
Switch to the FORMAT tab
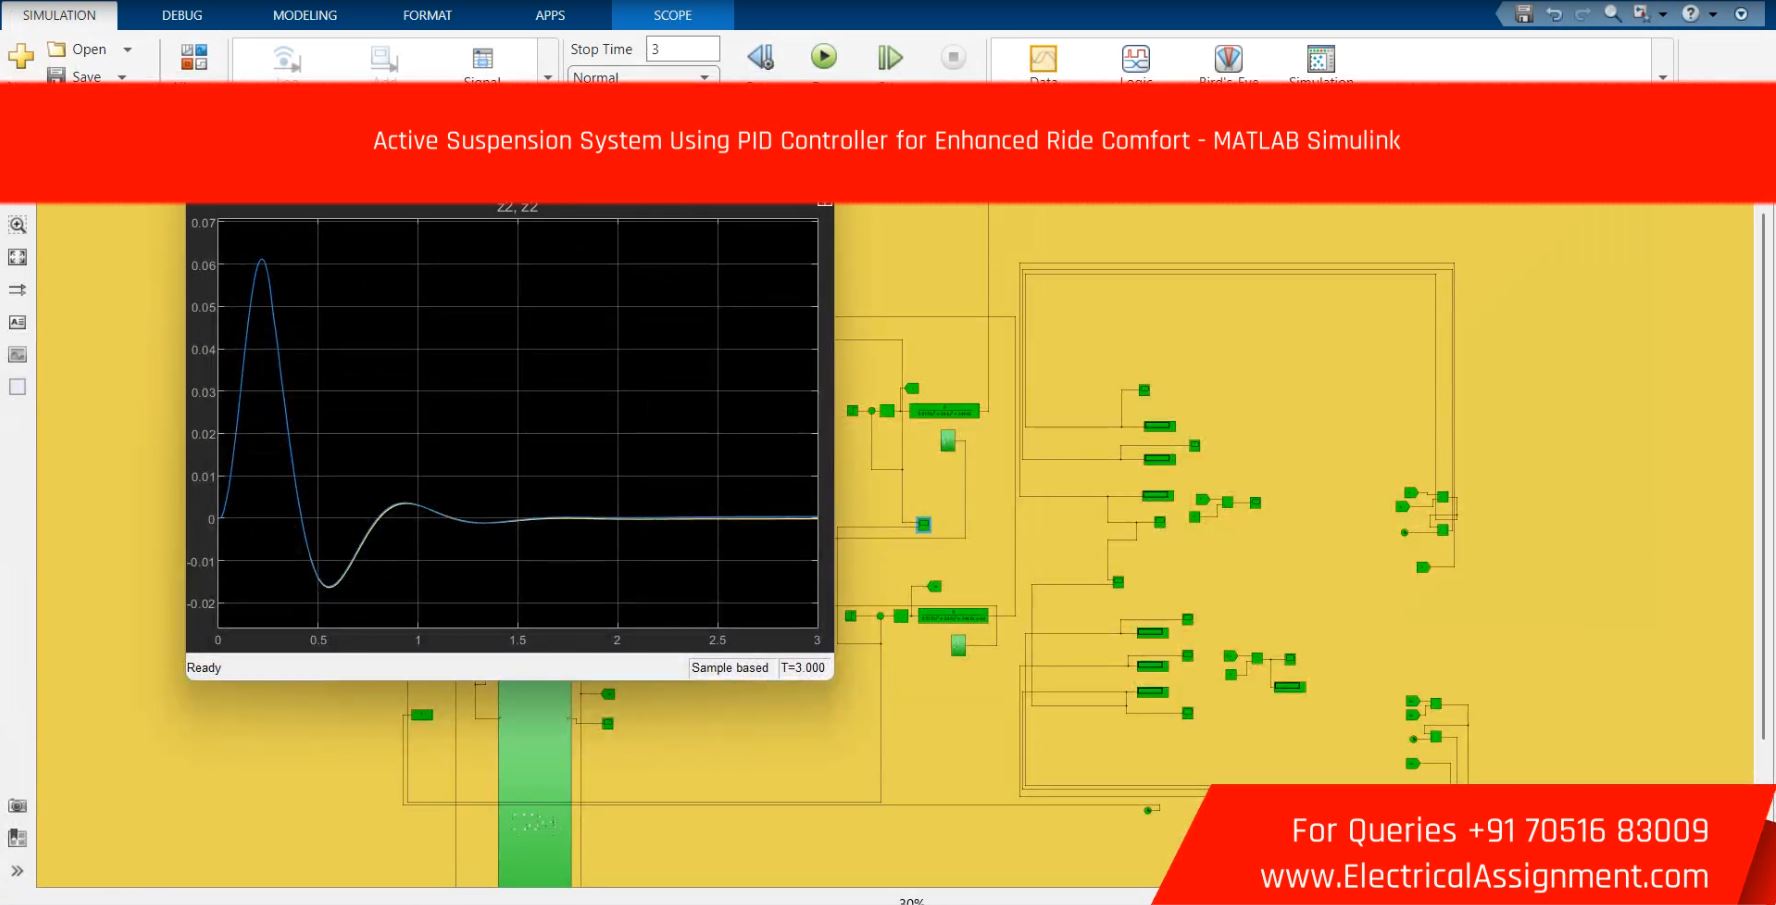coord(427,15)
